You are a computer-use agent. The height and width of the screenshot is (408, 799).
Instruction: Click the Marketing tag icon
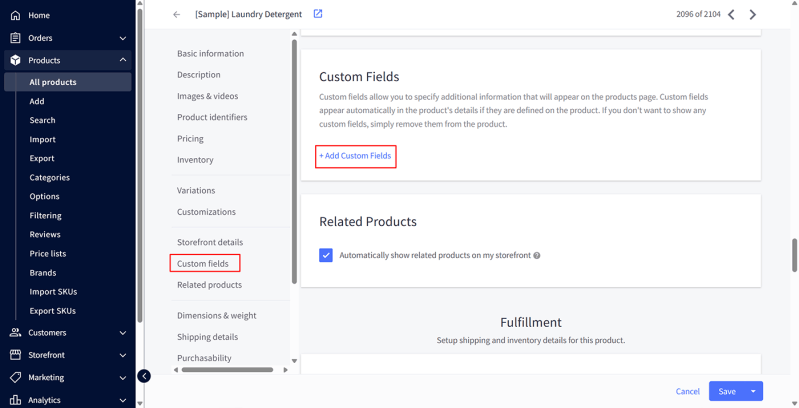pyautogui.click(x=15, y=377)
